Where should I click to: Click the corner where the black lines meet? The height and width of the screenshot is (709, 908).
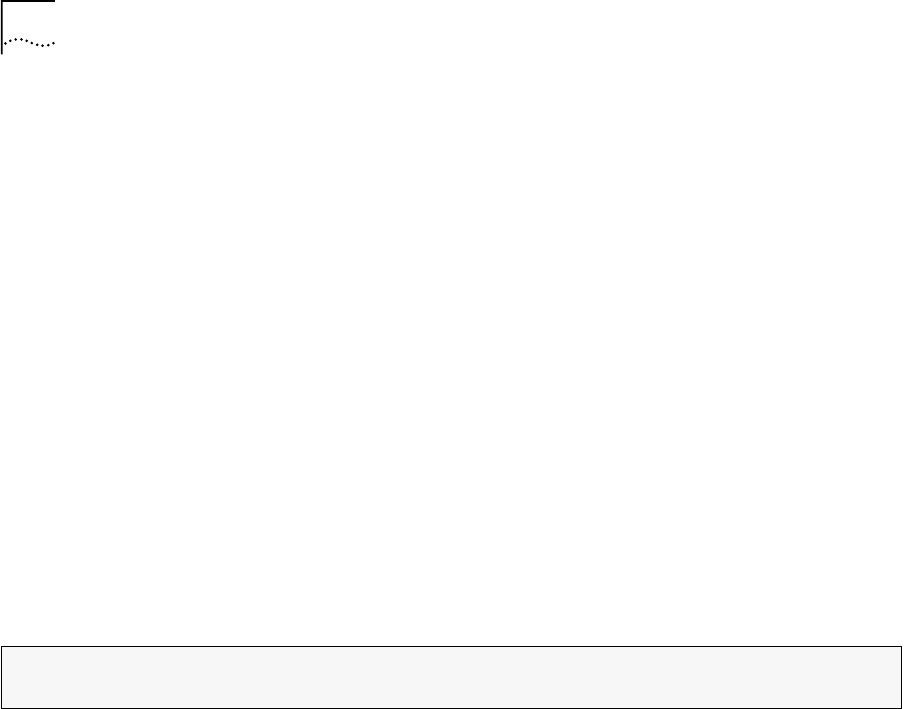2,1
